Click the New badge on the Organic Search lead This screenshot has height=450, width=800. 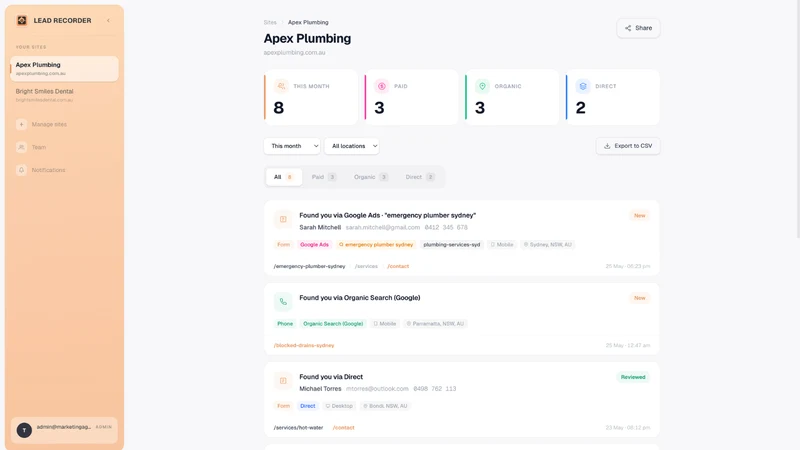click(x=640, y=298)
